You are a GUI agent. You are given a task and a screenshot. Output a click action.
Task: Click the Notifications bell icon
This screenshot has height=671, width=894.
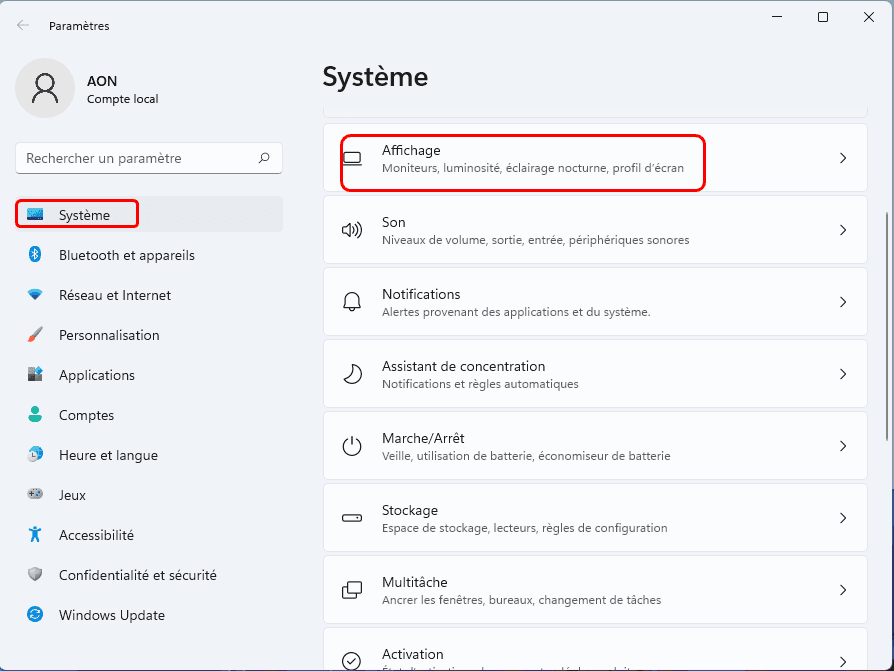click(352, 302)
